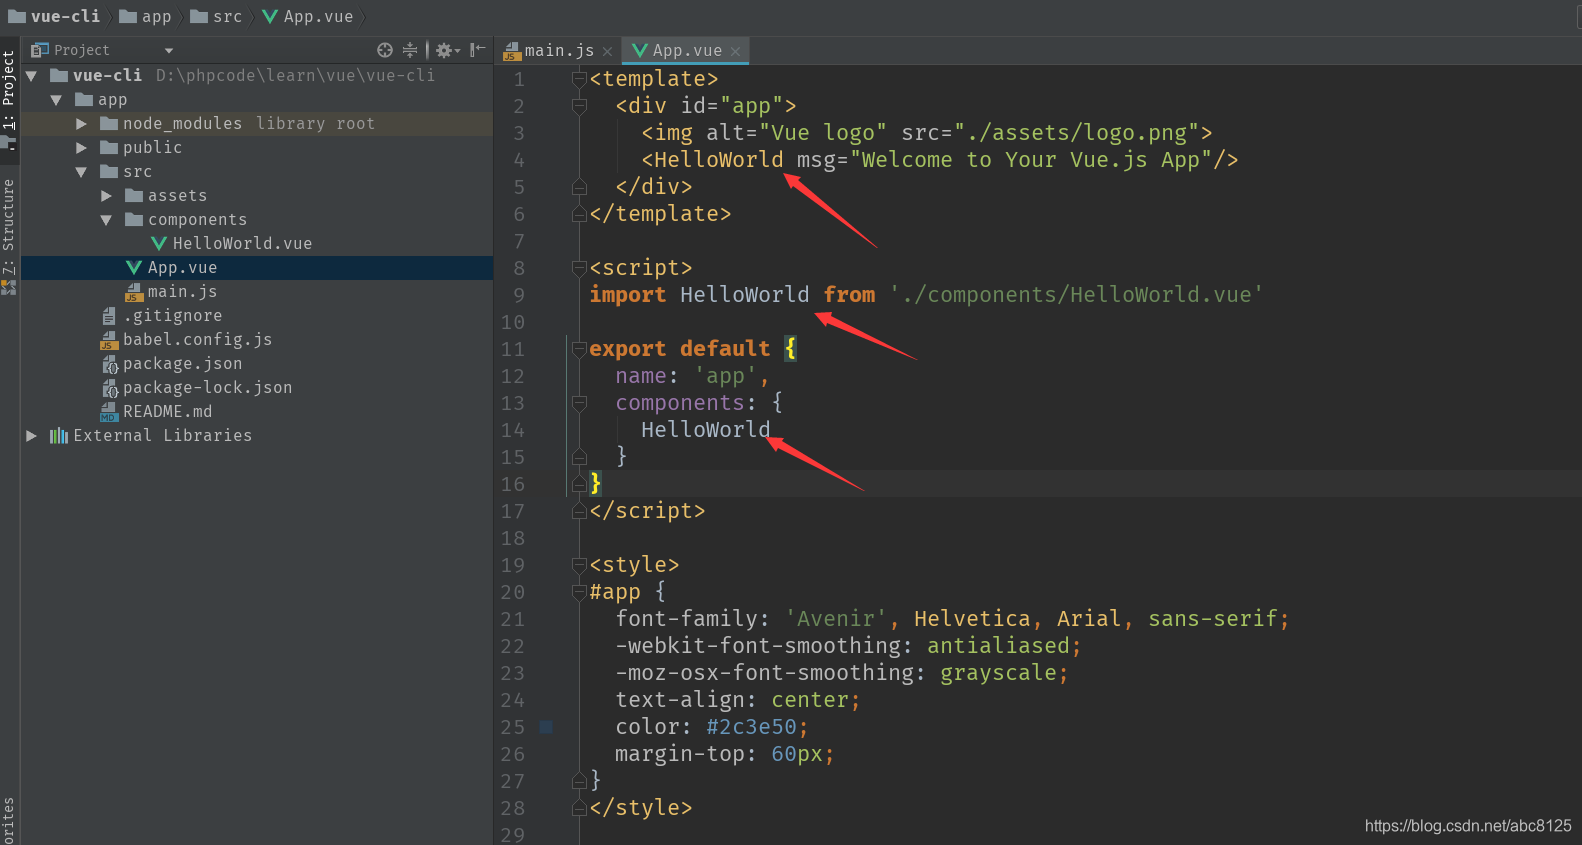
Task: Click src in the breadcrumb bar
Action: (217, 16)
